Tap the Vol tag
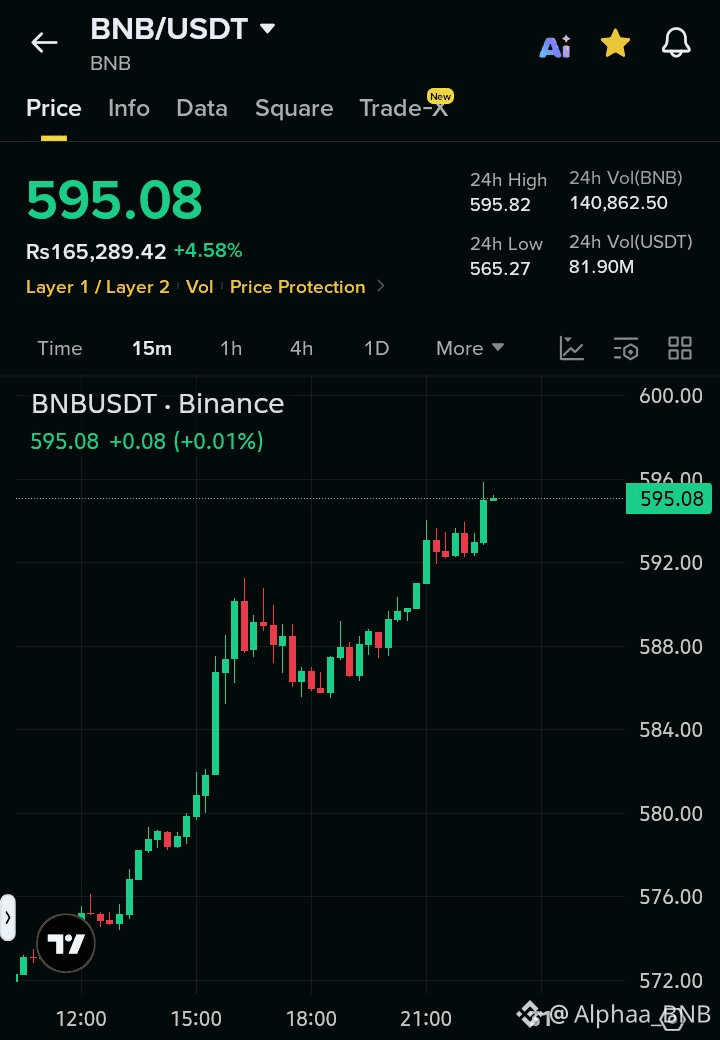The height and width of the screenshot is (1040, 720). pyautogui.click(x=200, y=287)
